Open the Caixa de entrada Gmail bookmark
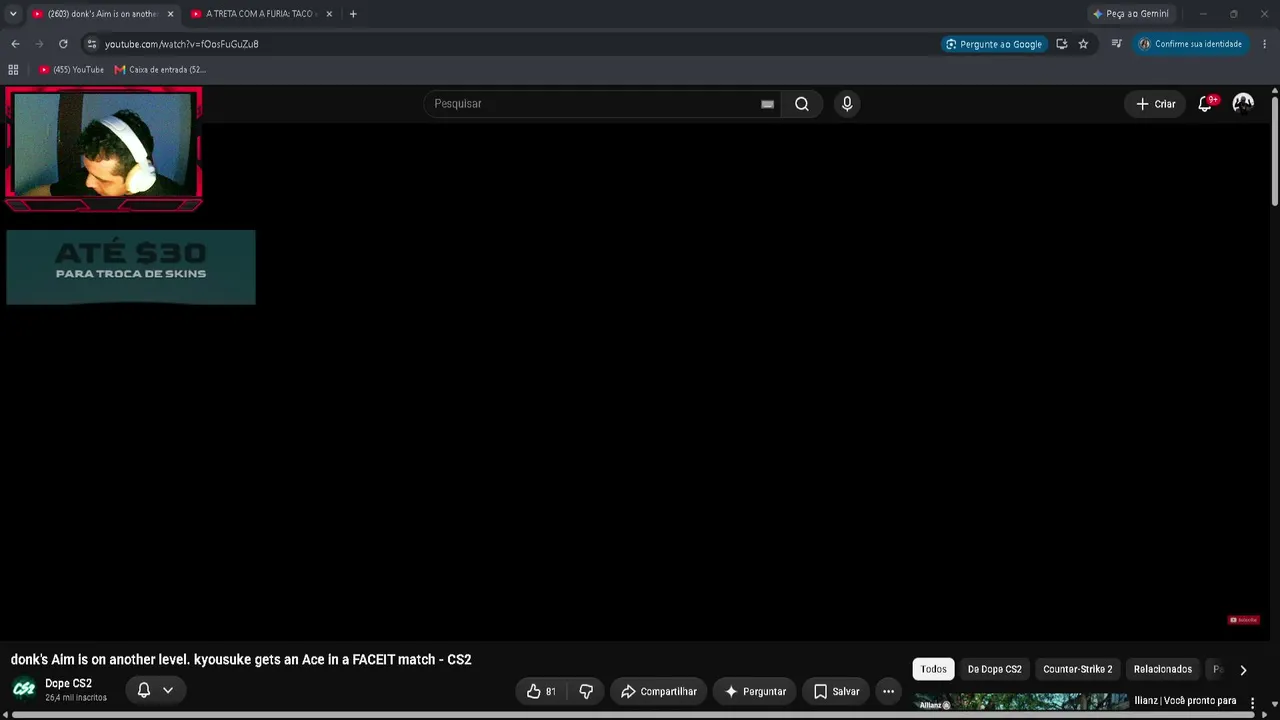This screenshot has width=1280, height=720. point(160,70)
